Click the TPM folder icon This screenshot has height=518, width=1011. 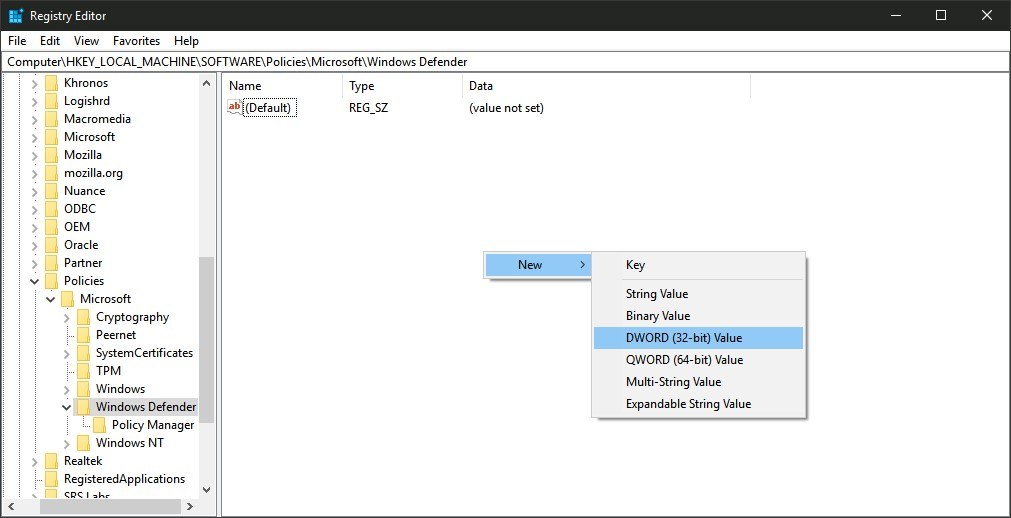pos(83,371)
